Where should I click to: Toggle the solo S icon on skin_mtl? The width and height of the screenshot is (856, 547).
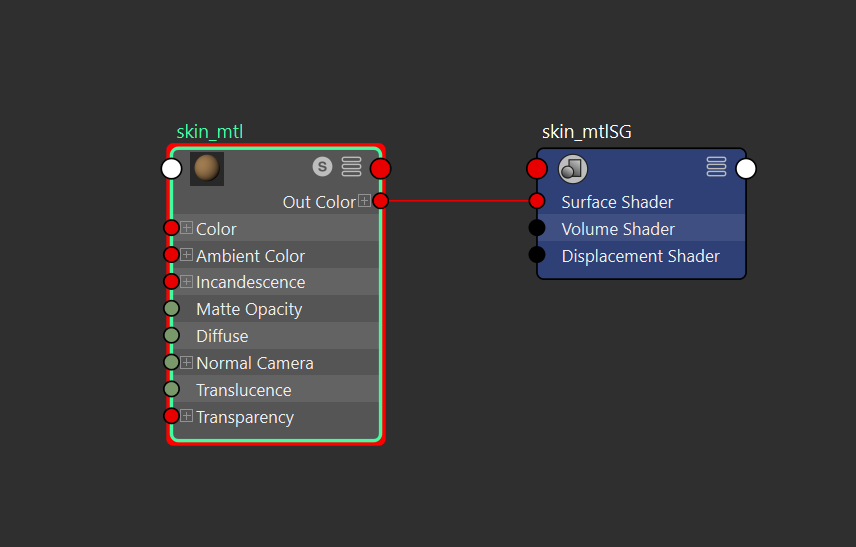322,167
